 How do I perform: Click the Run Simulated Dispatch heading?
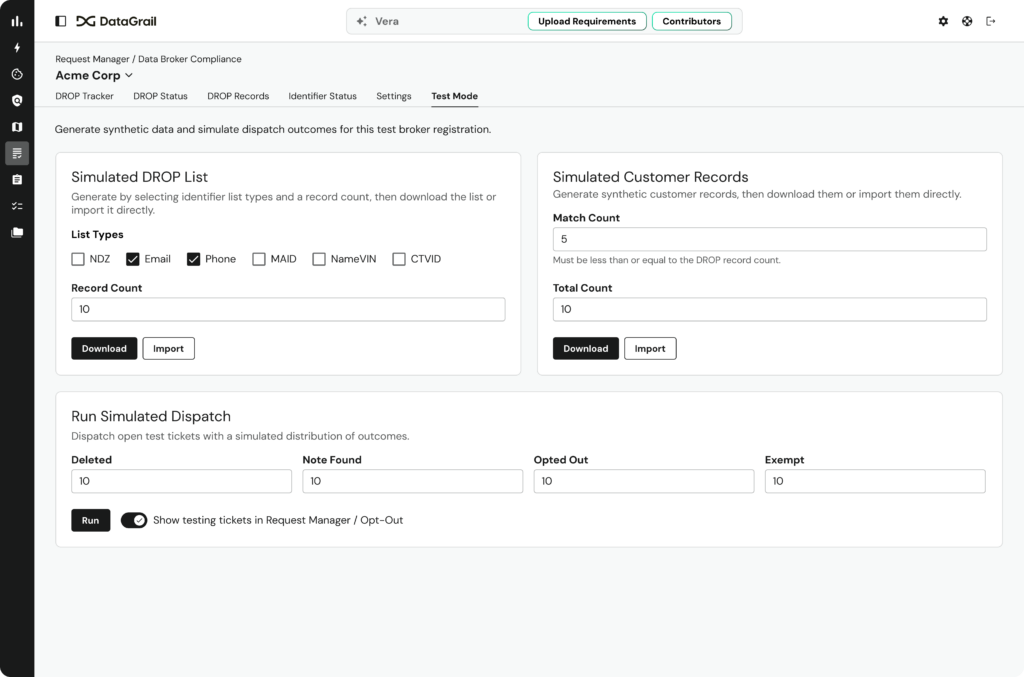tap(151, 417)
